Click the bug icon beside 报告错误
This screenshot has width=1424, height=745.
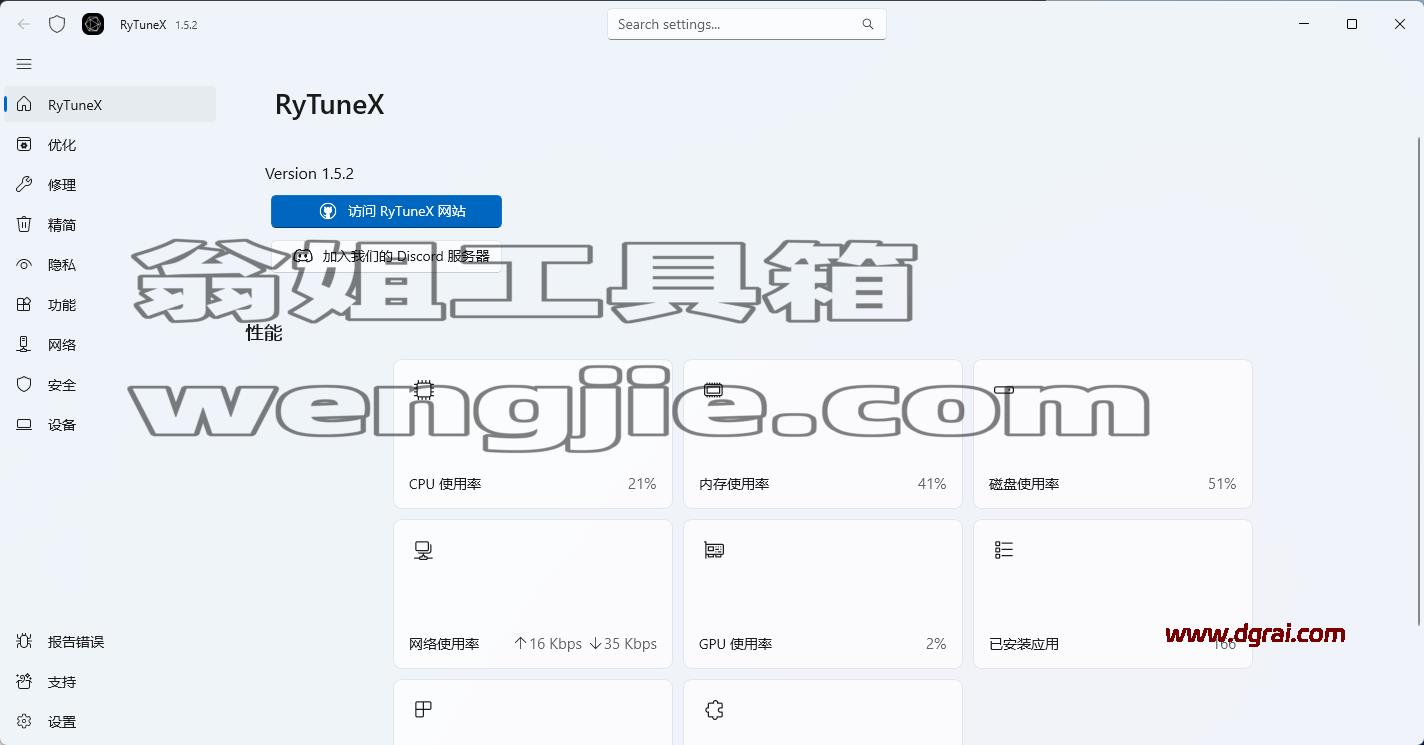point(24,641)
